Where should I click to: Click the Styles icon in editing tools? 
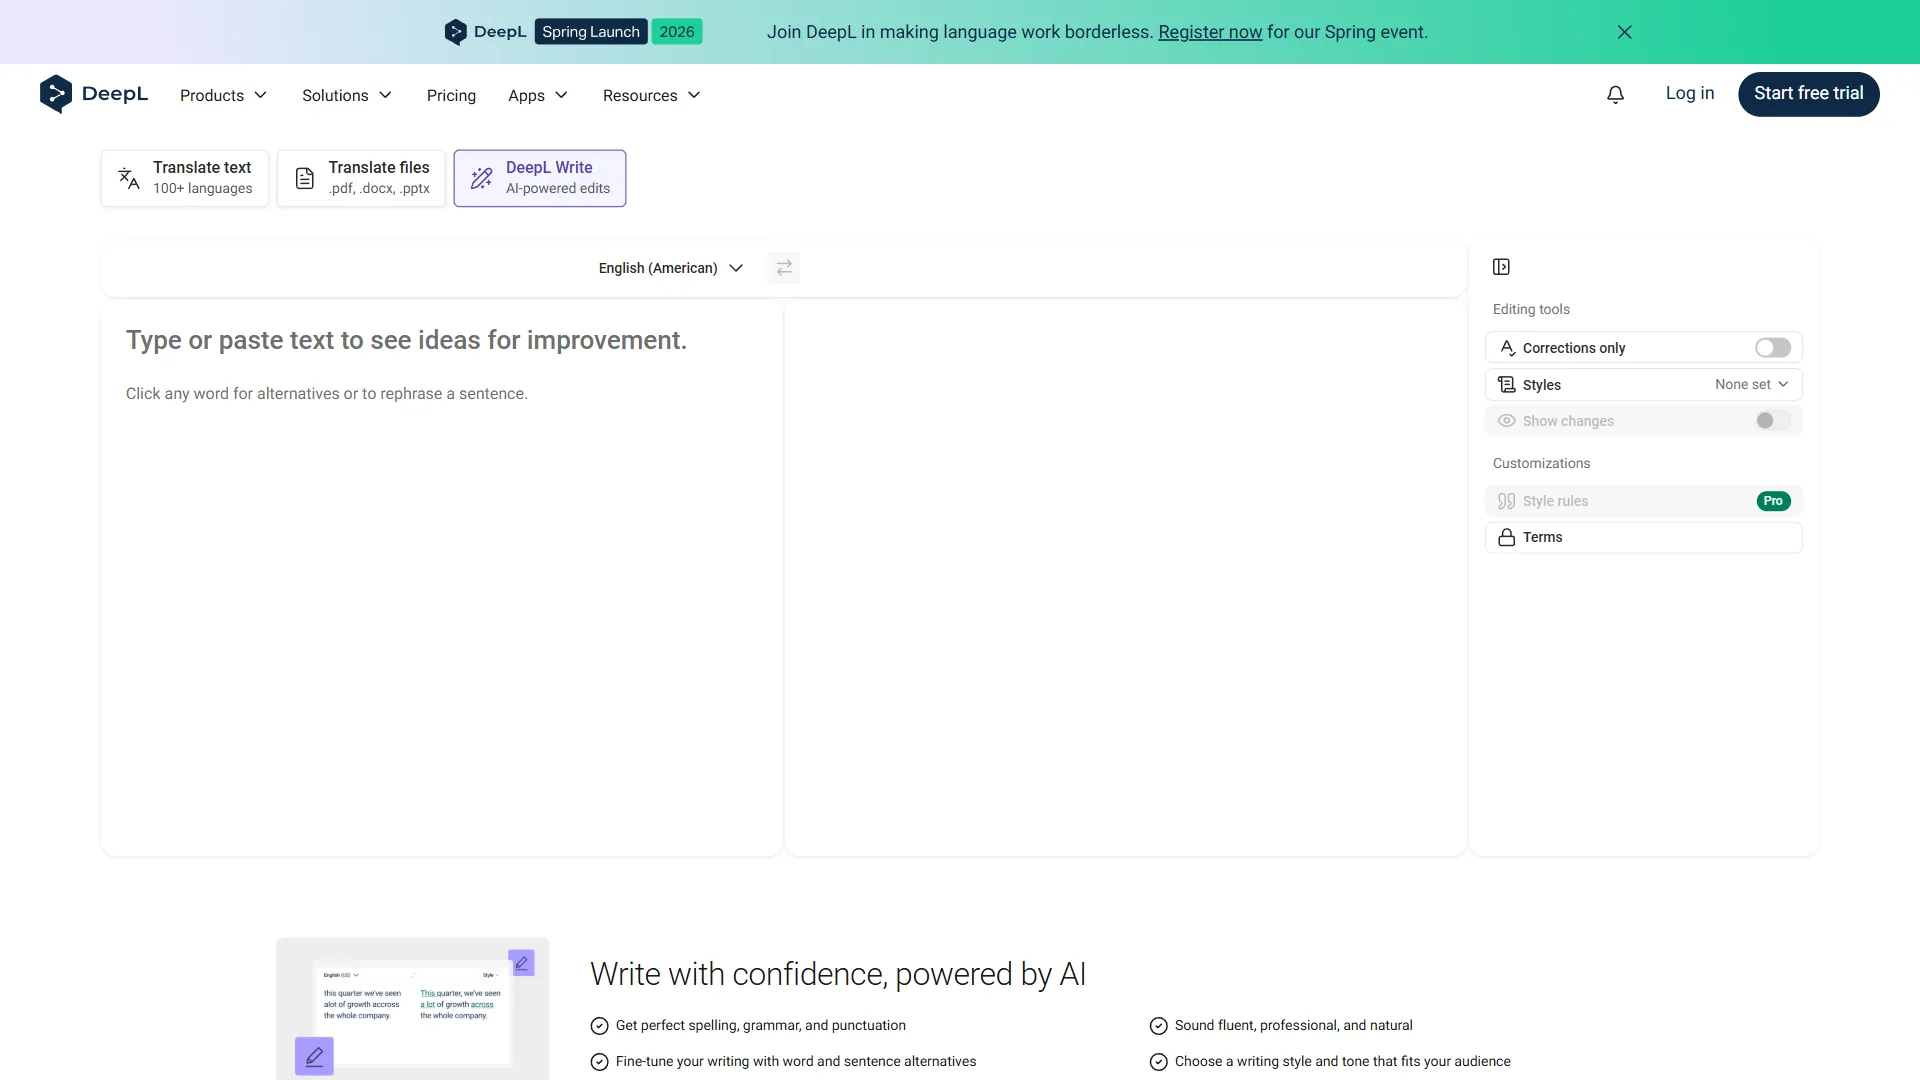click(x=1507, y=385)
